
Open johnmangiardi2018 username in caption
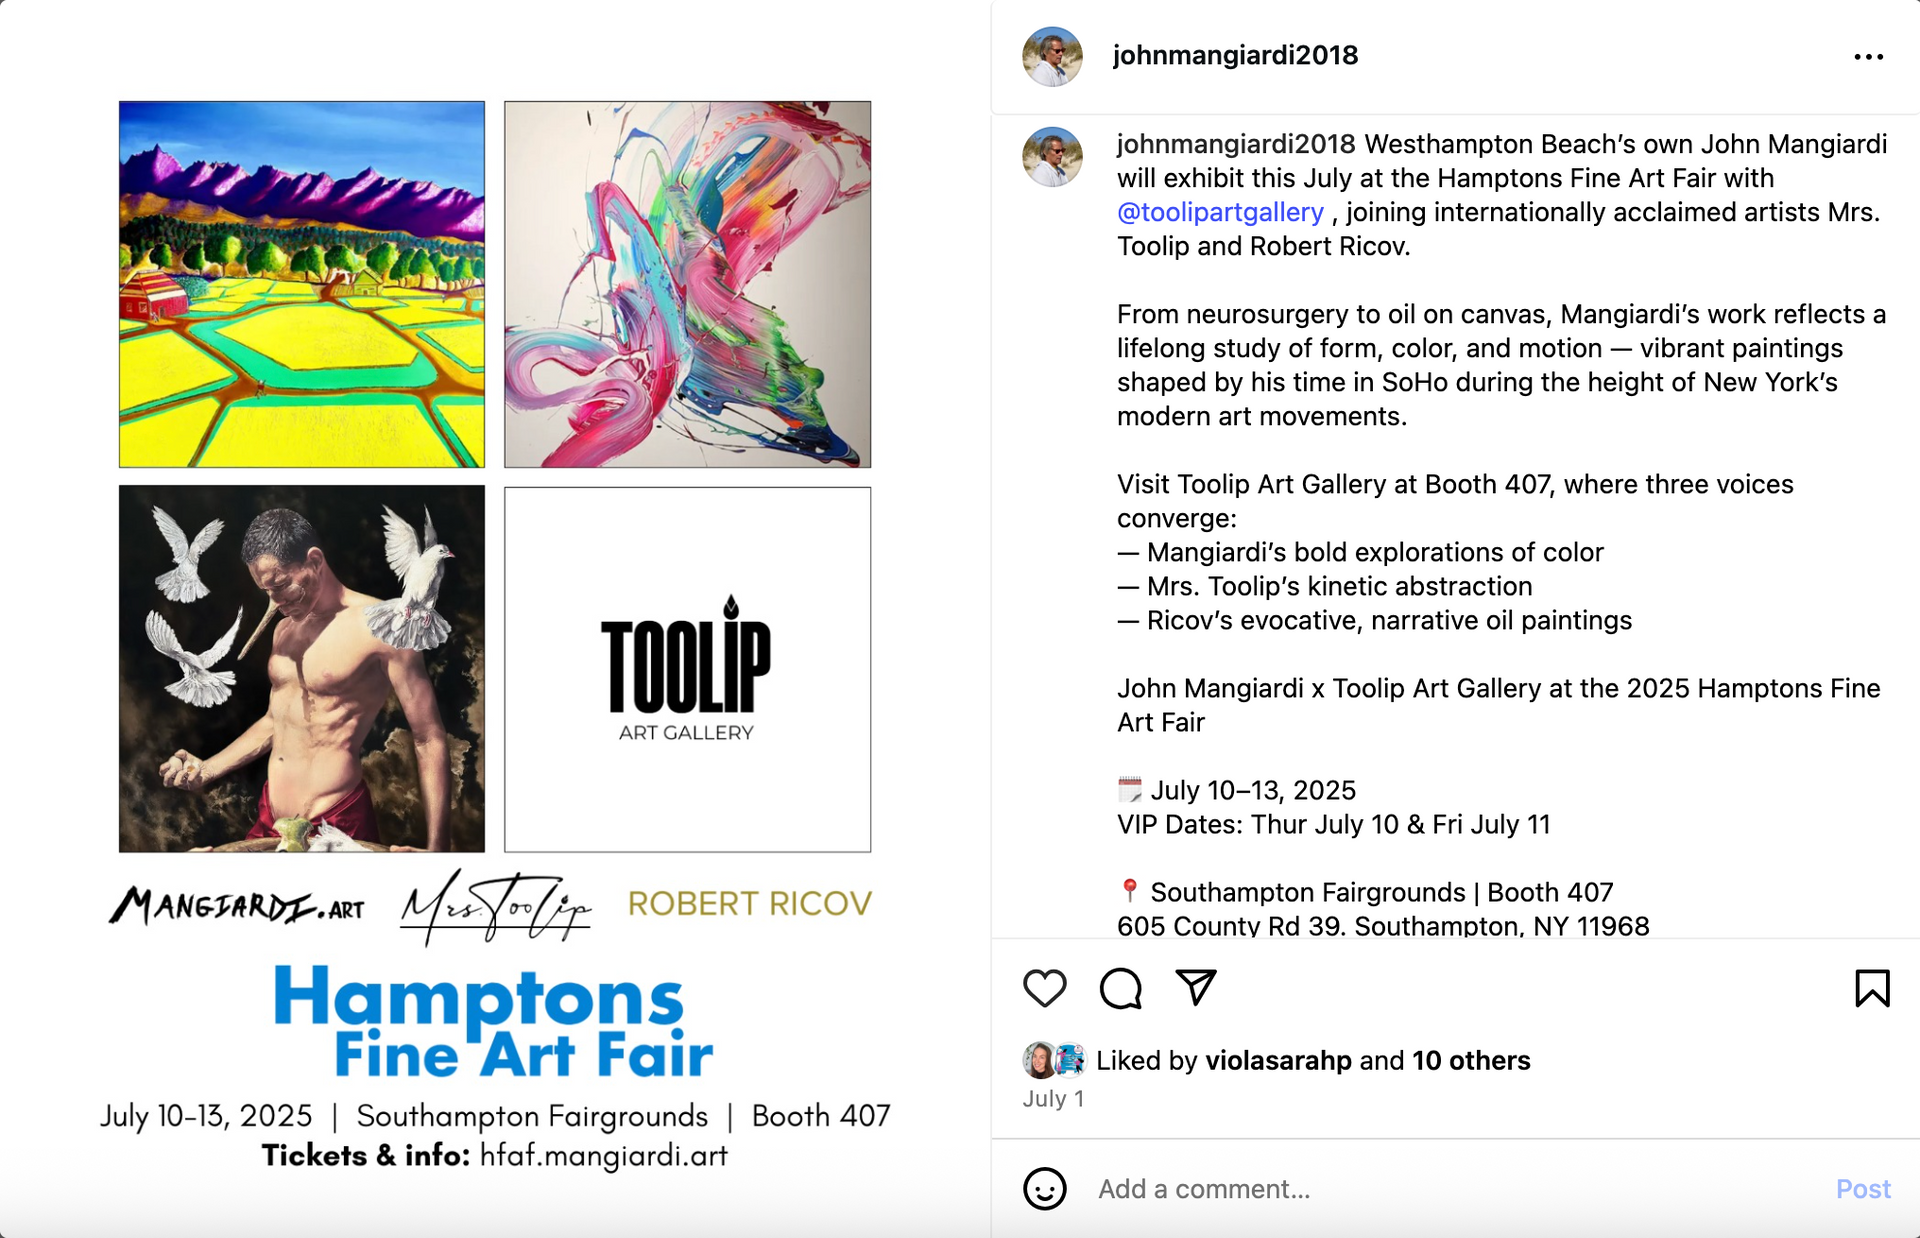[x=1236, y=144]
